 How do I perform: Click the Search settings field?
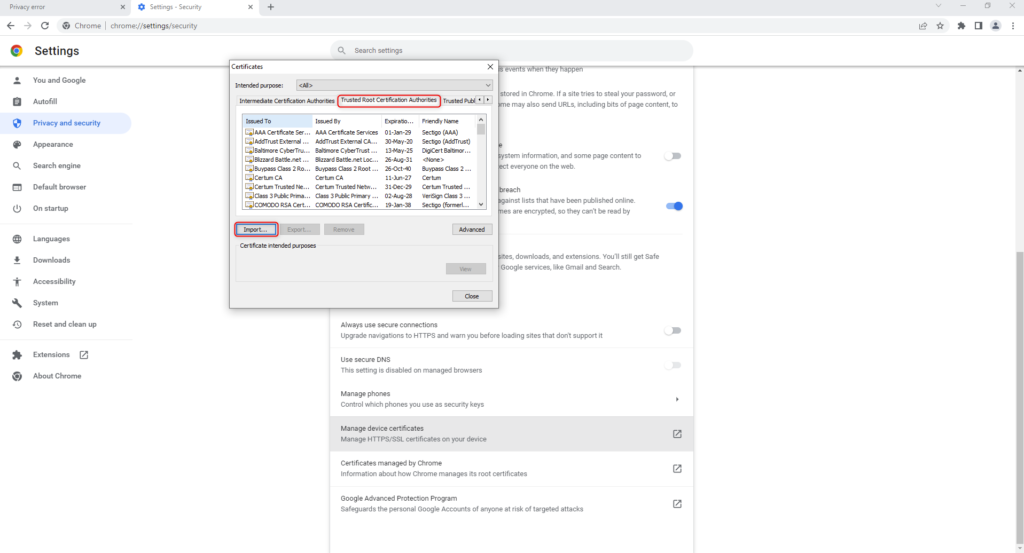point(511,50)
